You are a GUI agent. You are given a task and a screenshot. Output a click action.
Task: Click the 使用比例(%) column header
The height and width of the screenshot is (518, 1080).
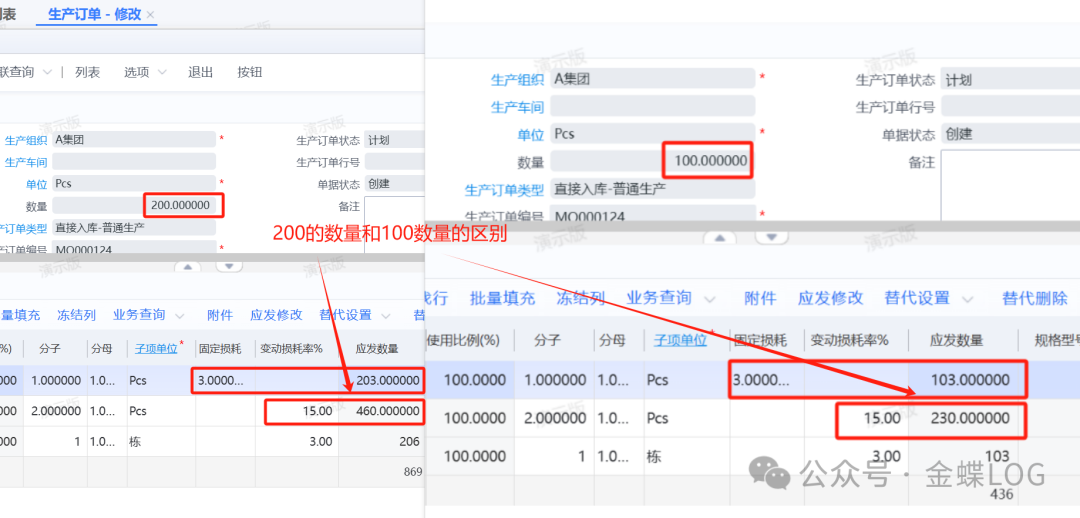pyautogui.click(x=462, y=340)
